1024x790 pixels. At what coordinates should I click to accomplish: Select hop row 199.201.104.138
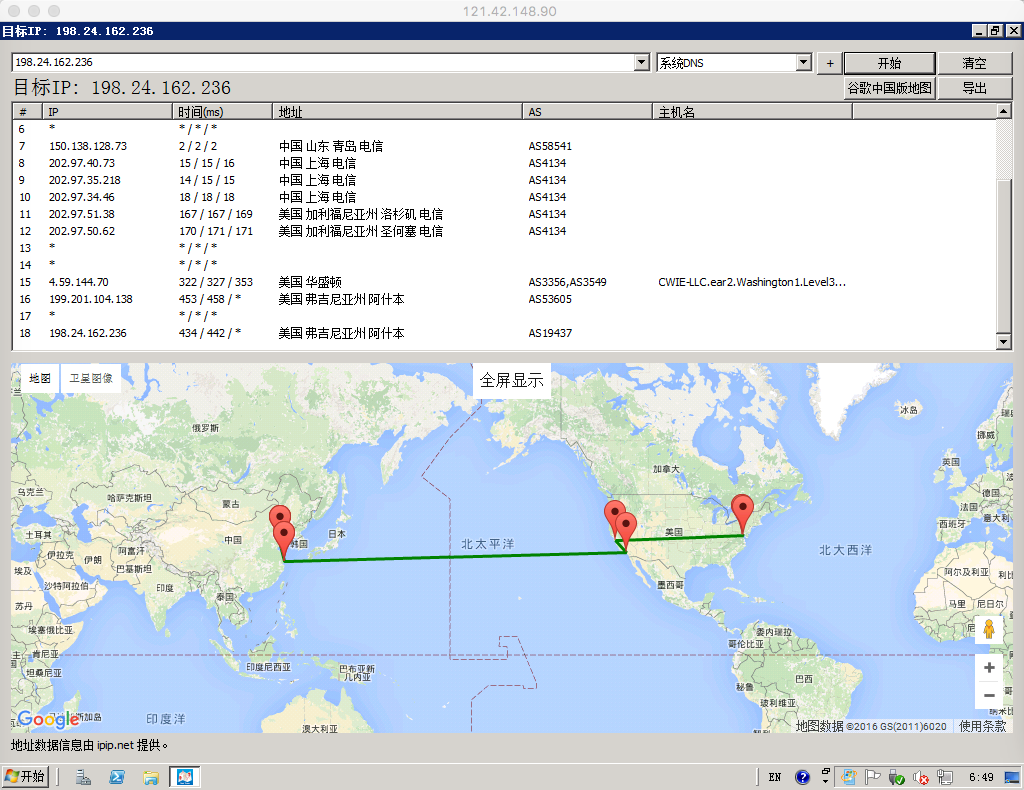(x=503, y=299)
